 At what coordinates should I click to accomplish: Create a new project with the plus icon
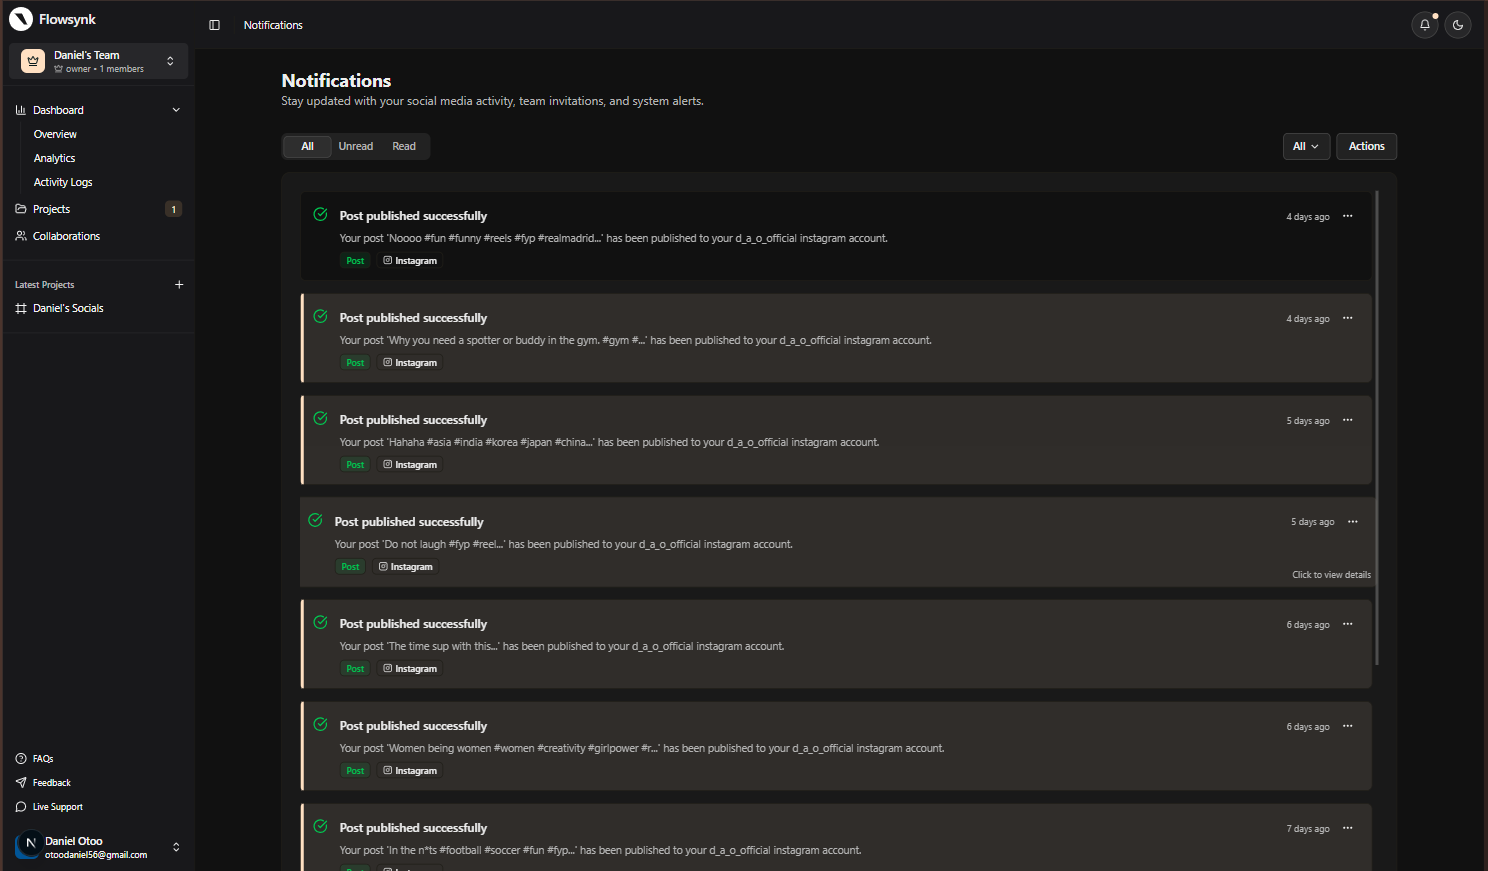[179, 284]
